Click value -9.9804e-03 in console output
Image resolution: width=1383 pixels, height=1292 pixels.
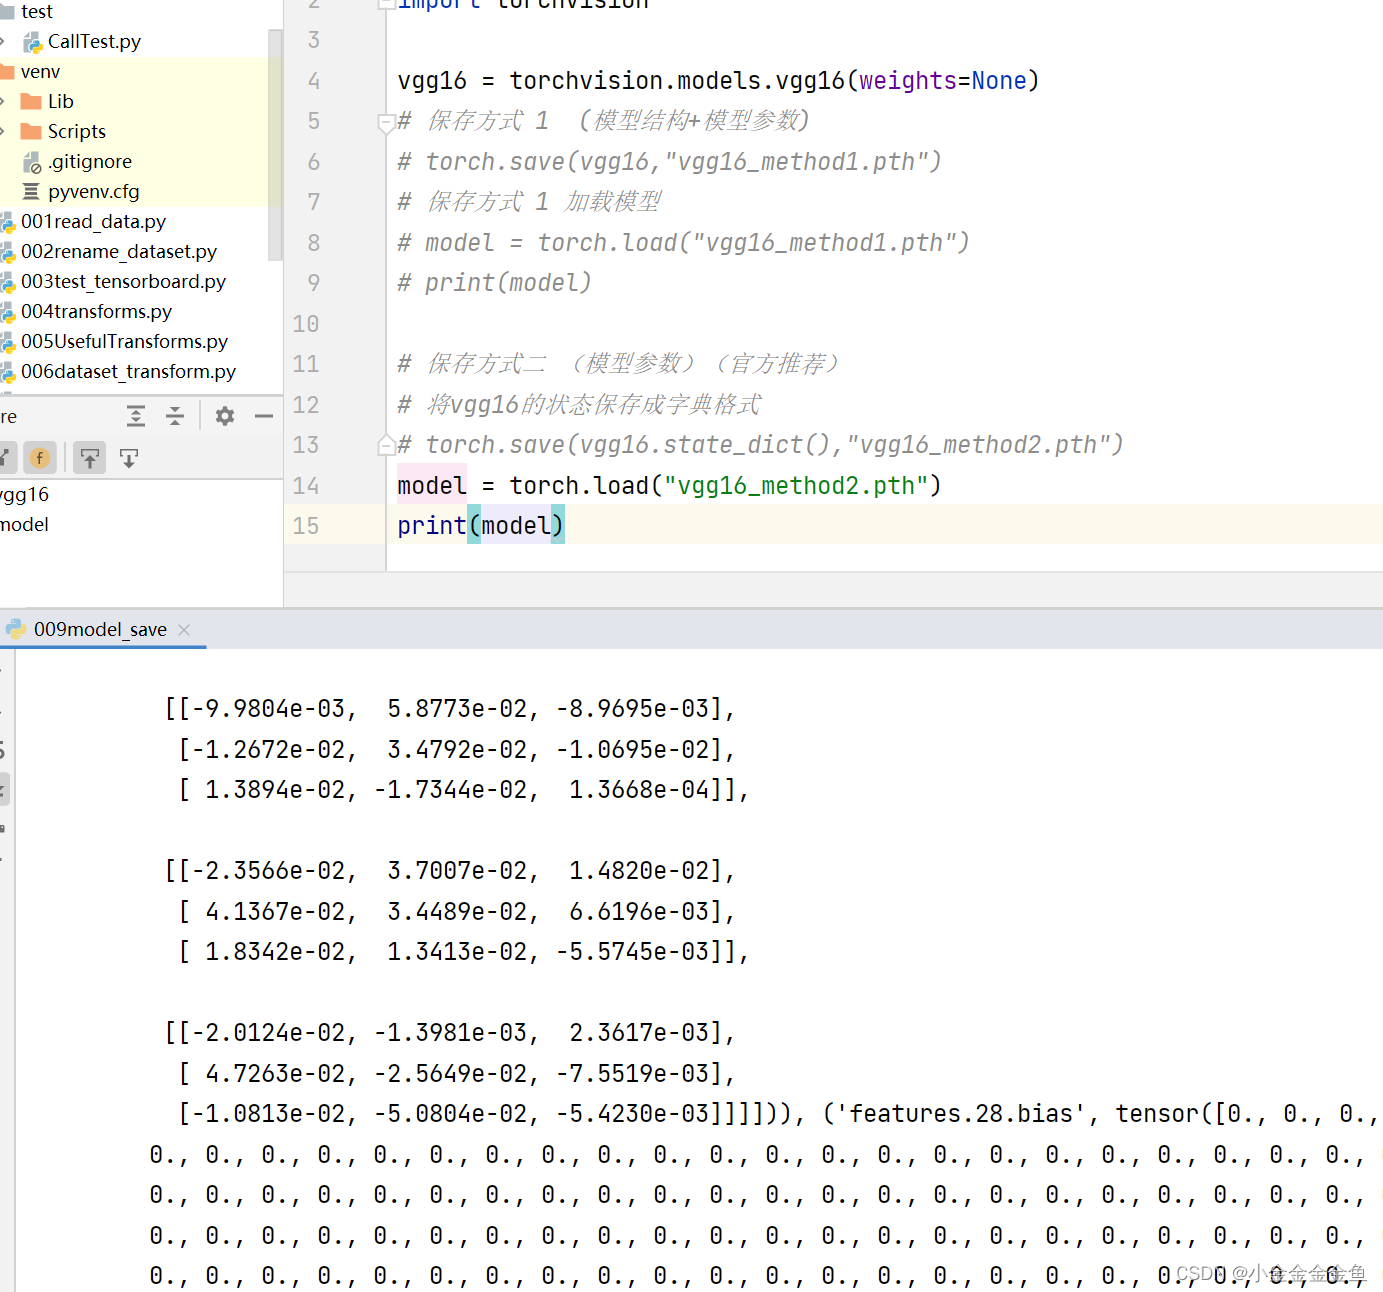[x=268, y=709]
